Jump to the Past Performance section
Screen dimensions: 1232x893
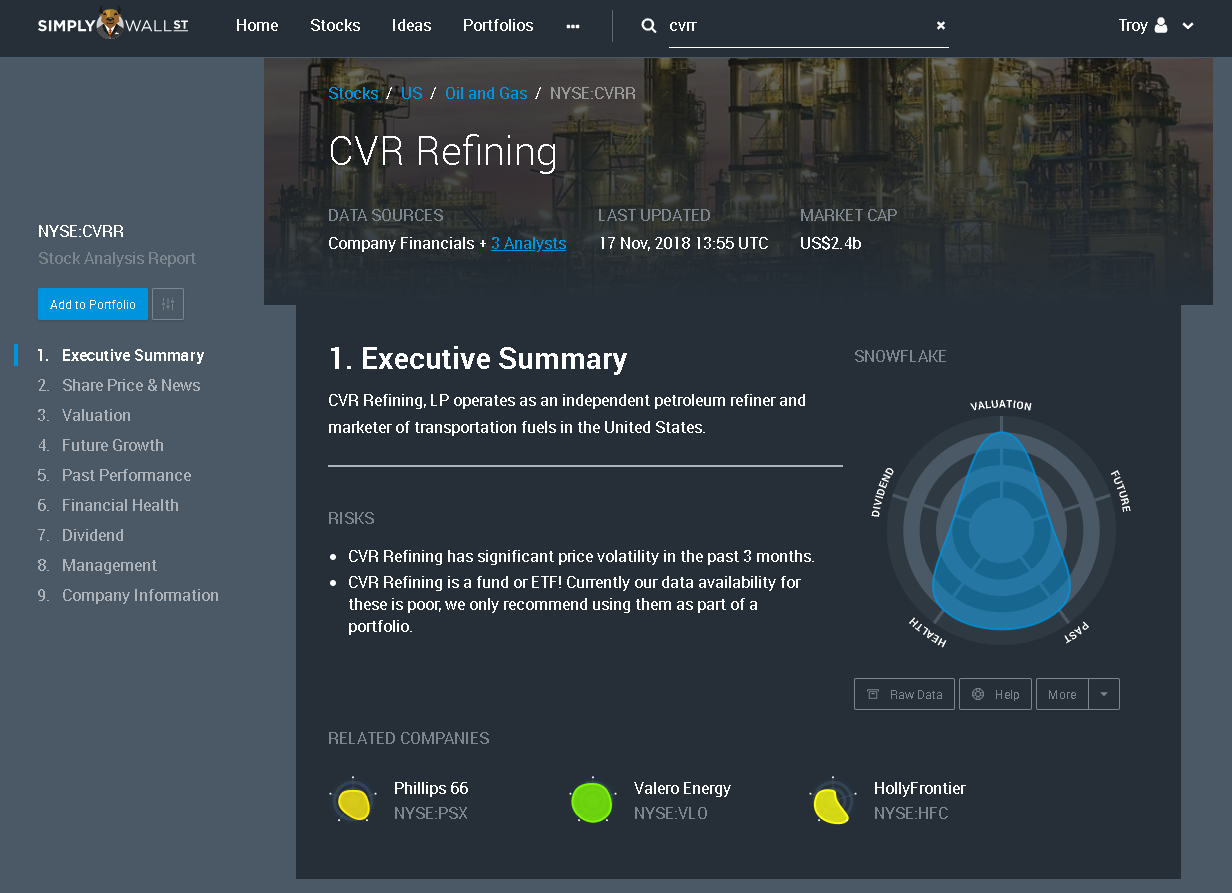126,475
